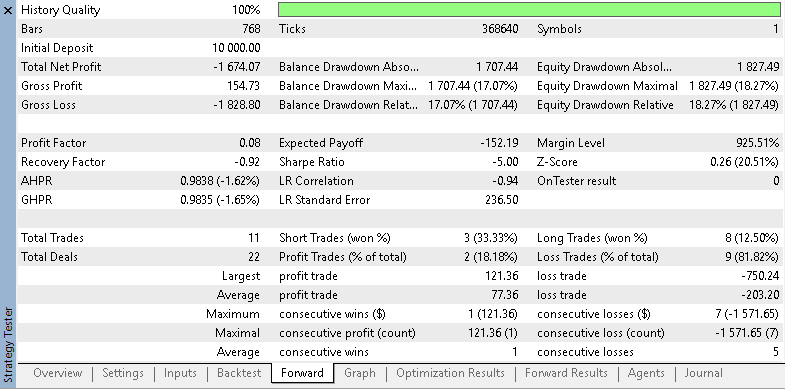Open the Inputs tab
The height and width of the screenshot is (389, 785).
180,373
